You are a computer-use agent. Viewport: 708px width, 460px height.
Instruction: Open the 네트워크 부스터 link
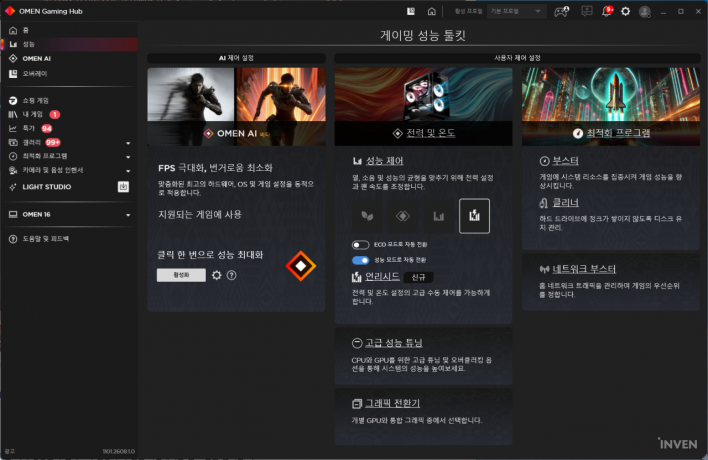point(584,269)
